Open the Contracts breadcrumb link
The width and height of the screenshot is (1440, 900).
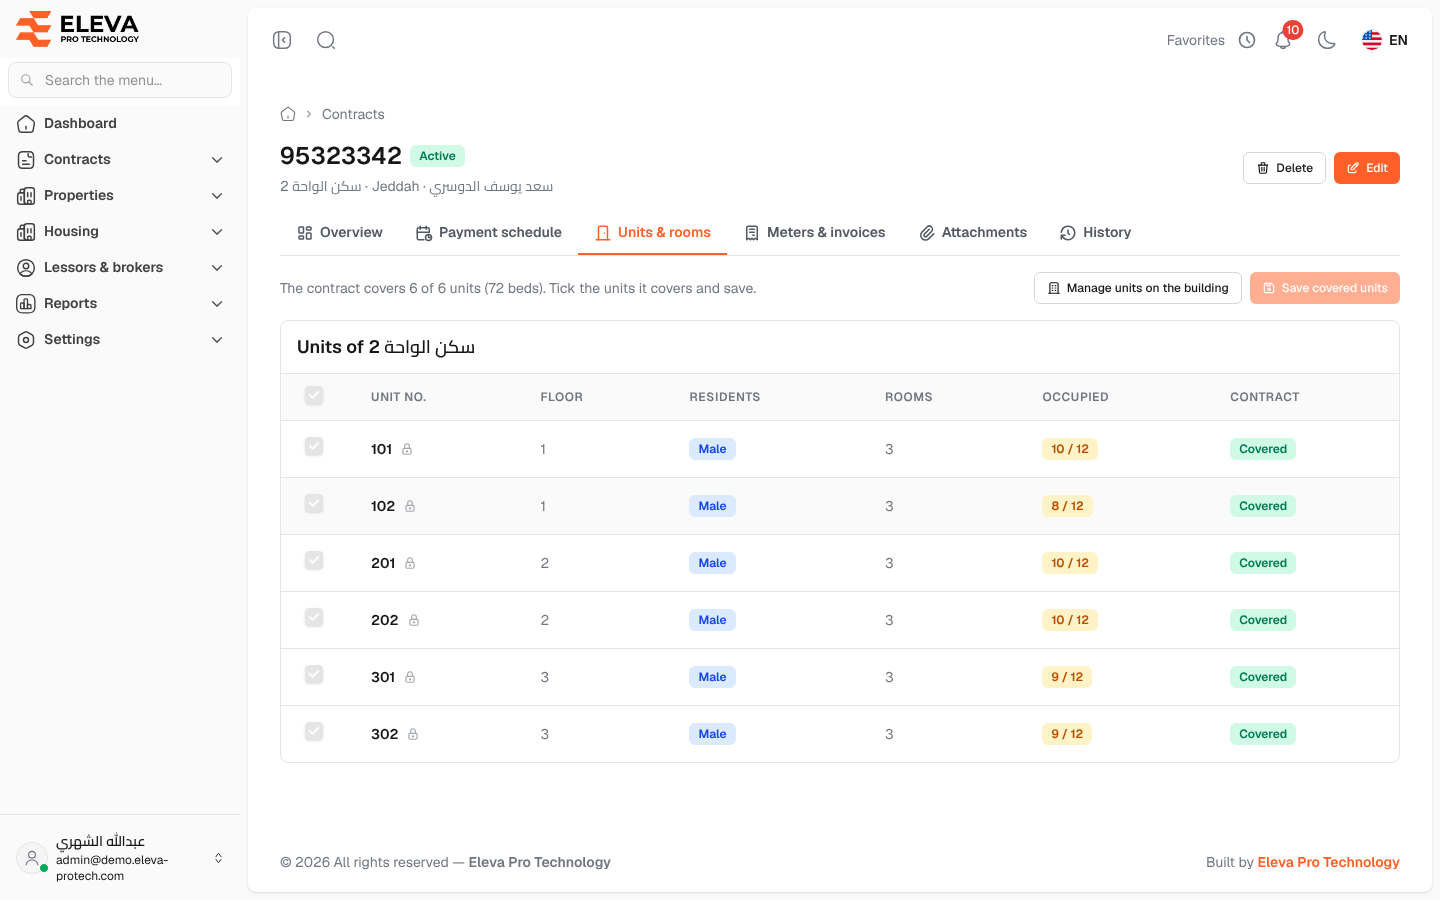click(x=353, y=114)
